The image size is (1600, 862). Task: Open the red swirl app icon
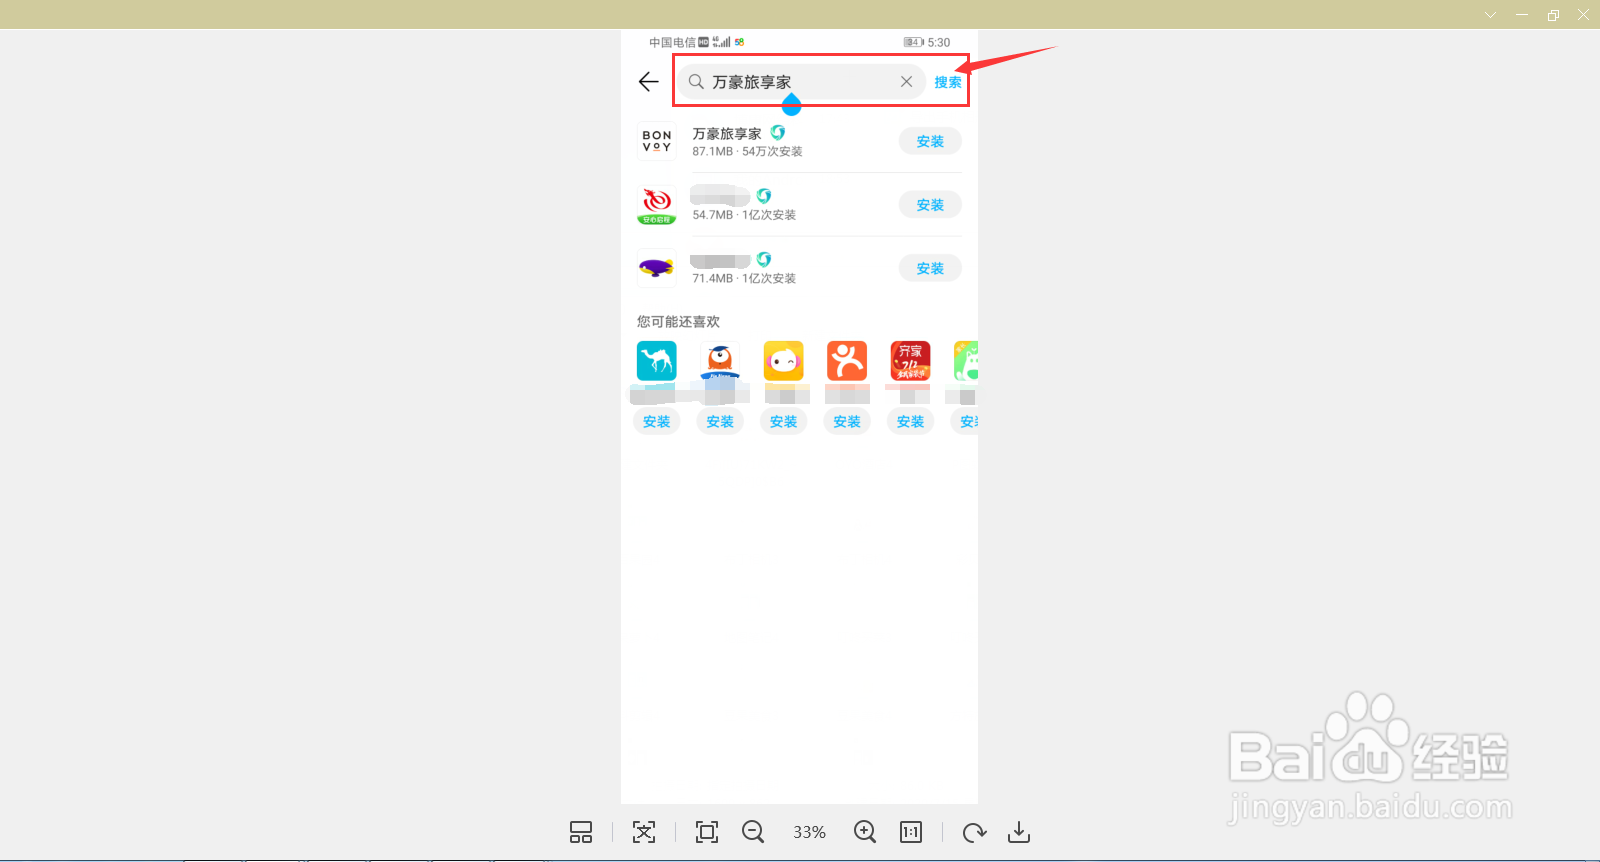(657, 205)
